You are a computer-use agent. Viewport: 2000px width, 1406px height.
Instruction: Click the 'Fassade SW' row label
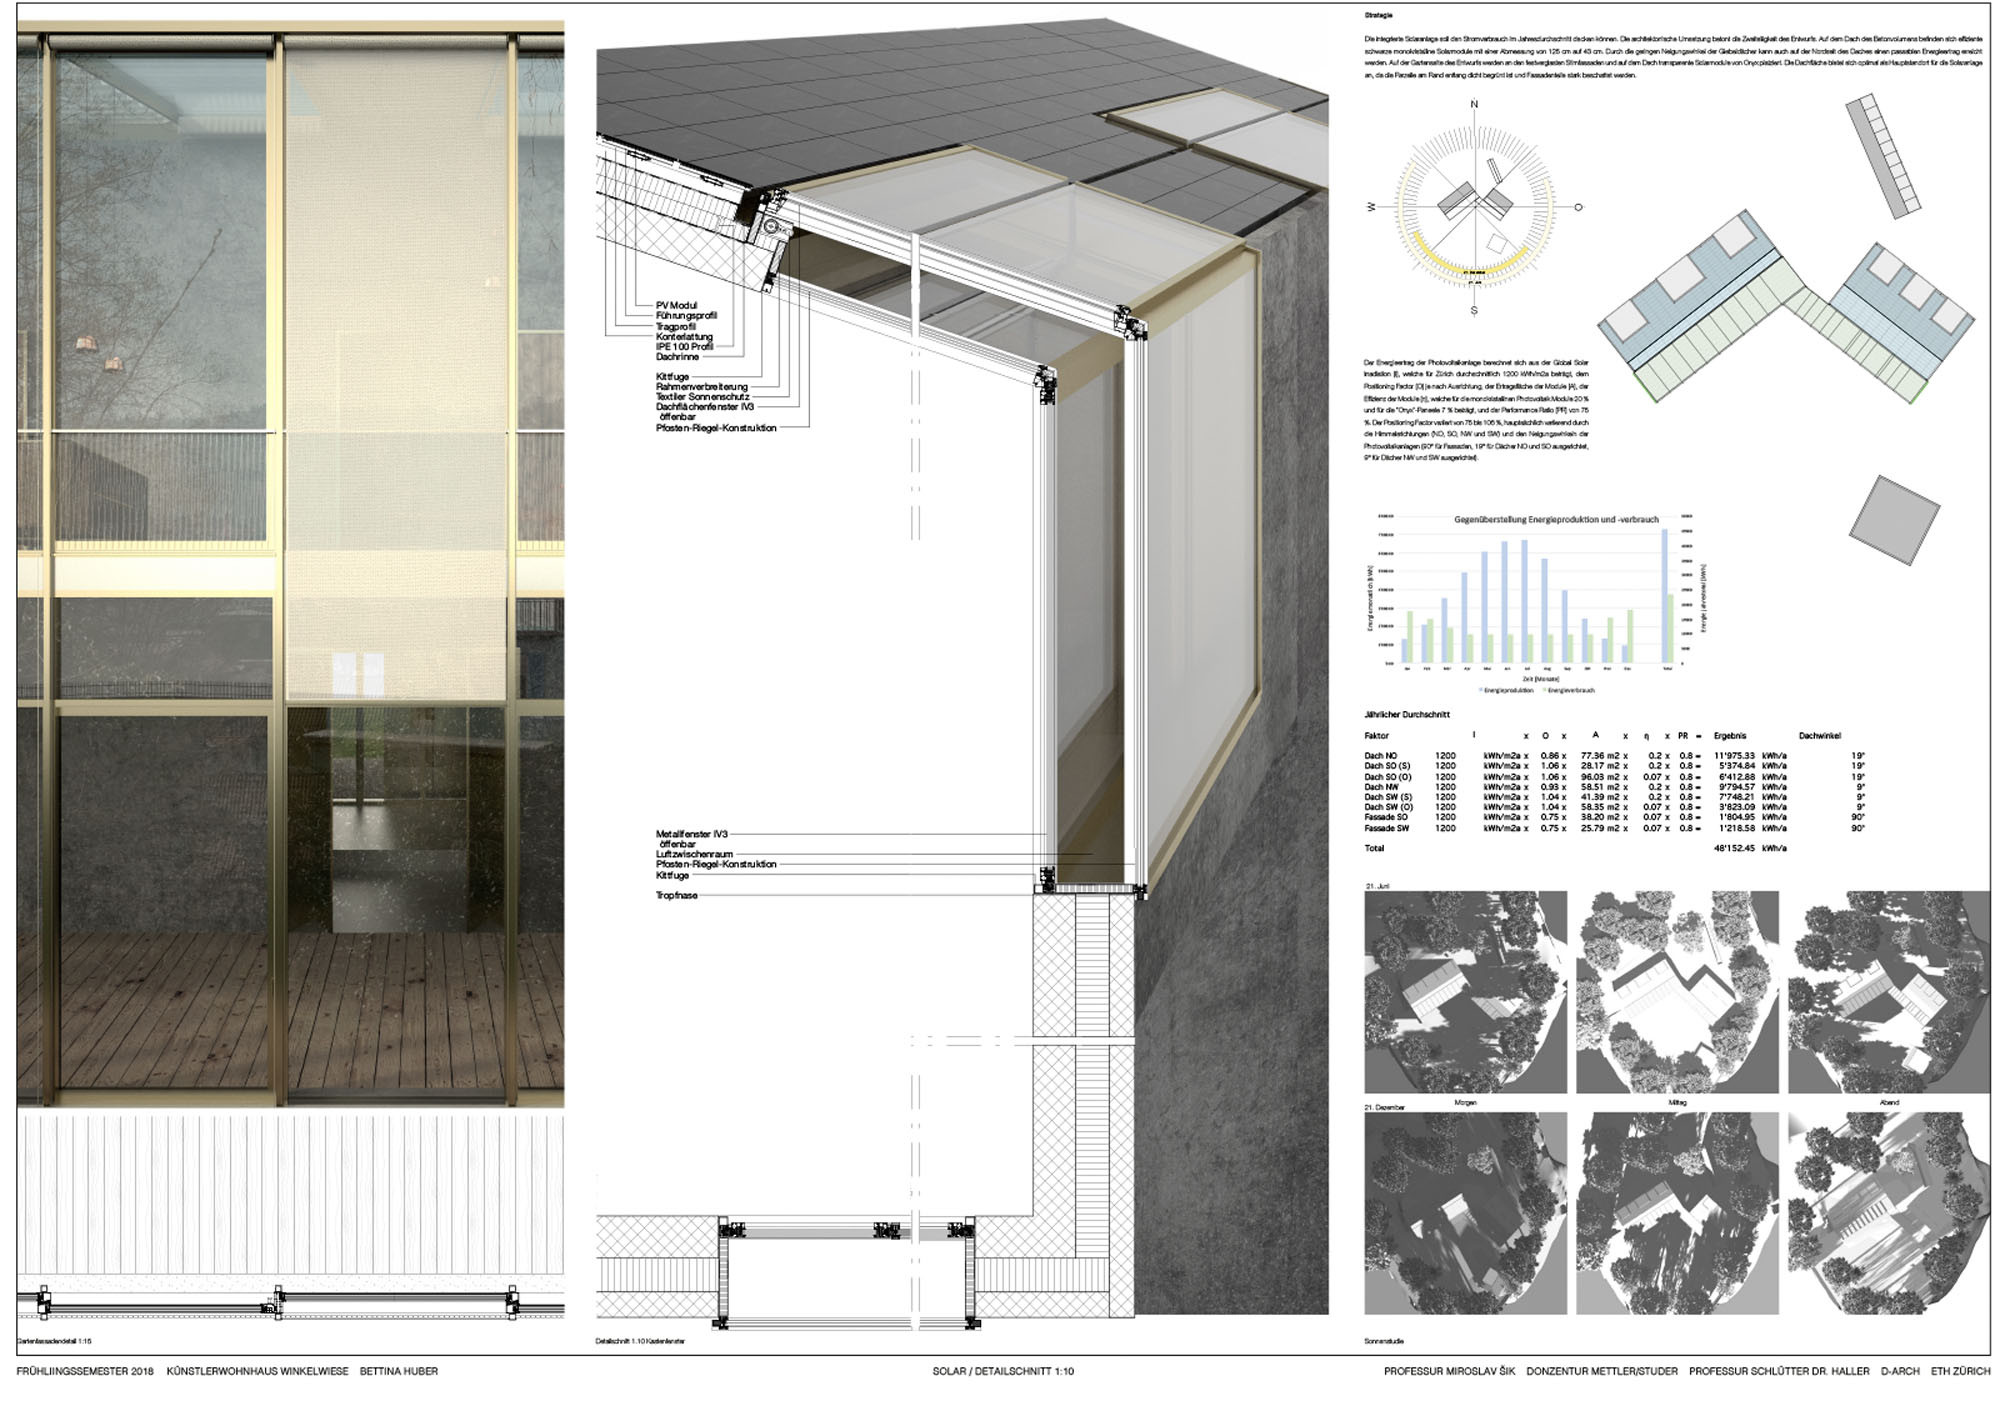pyautogui.click(x=1386, y=828)
